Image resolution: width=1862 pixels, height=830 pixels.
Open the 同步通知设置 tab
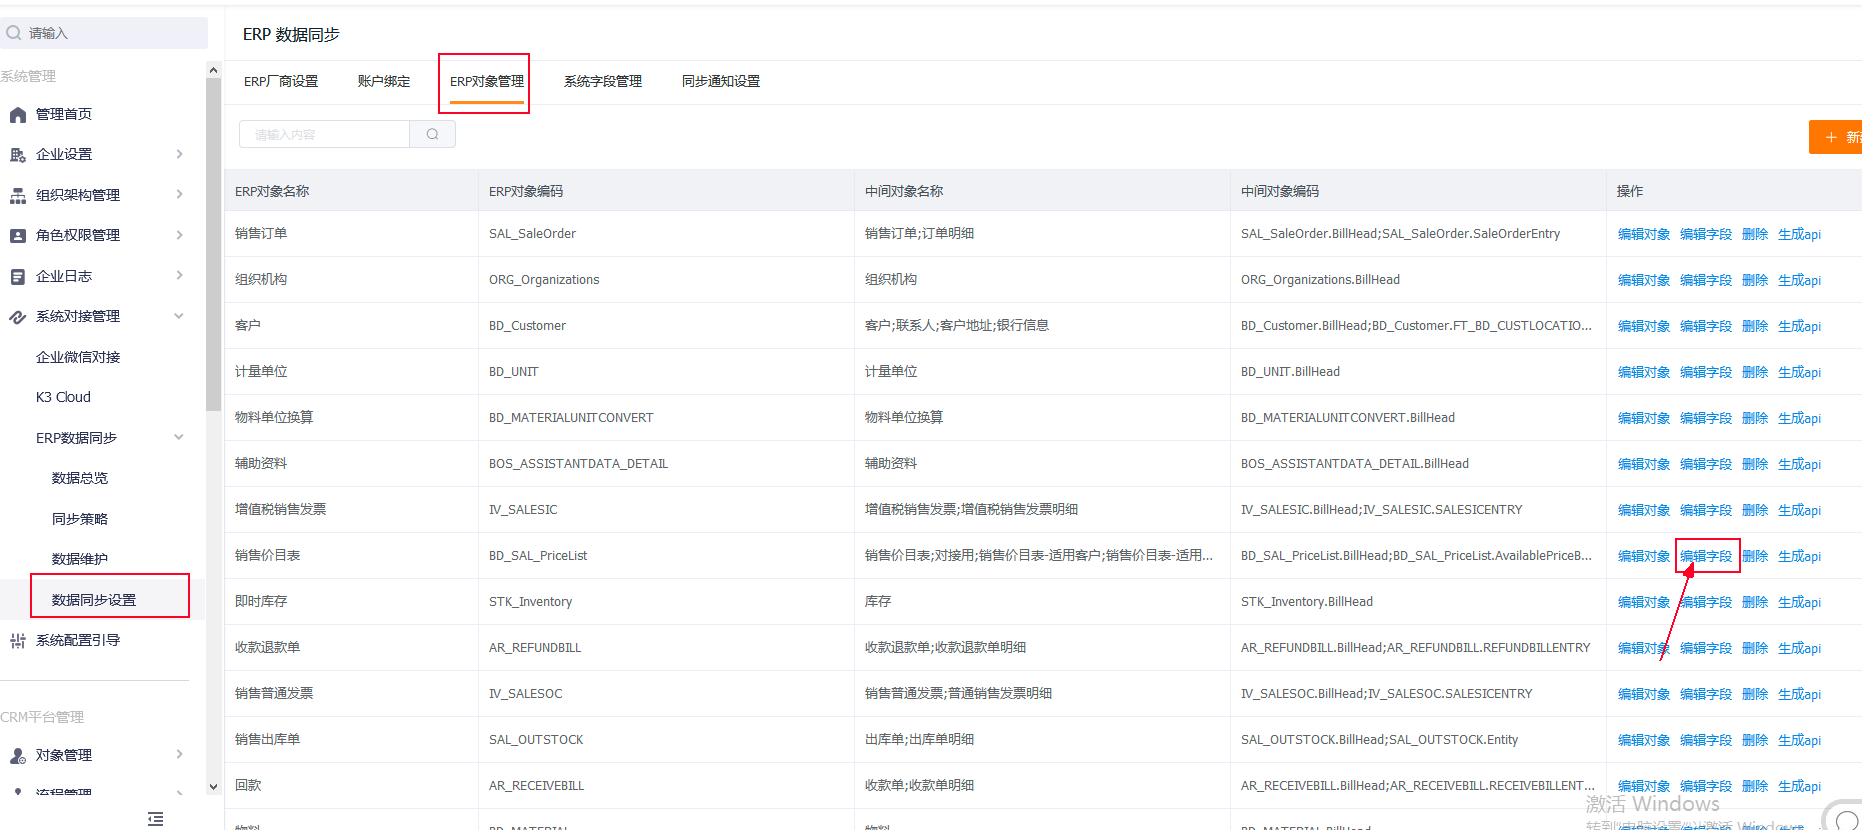721,82
